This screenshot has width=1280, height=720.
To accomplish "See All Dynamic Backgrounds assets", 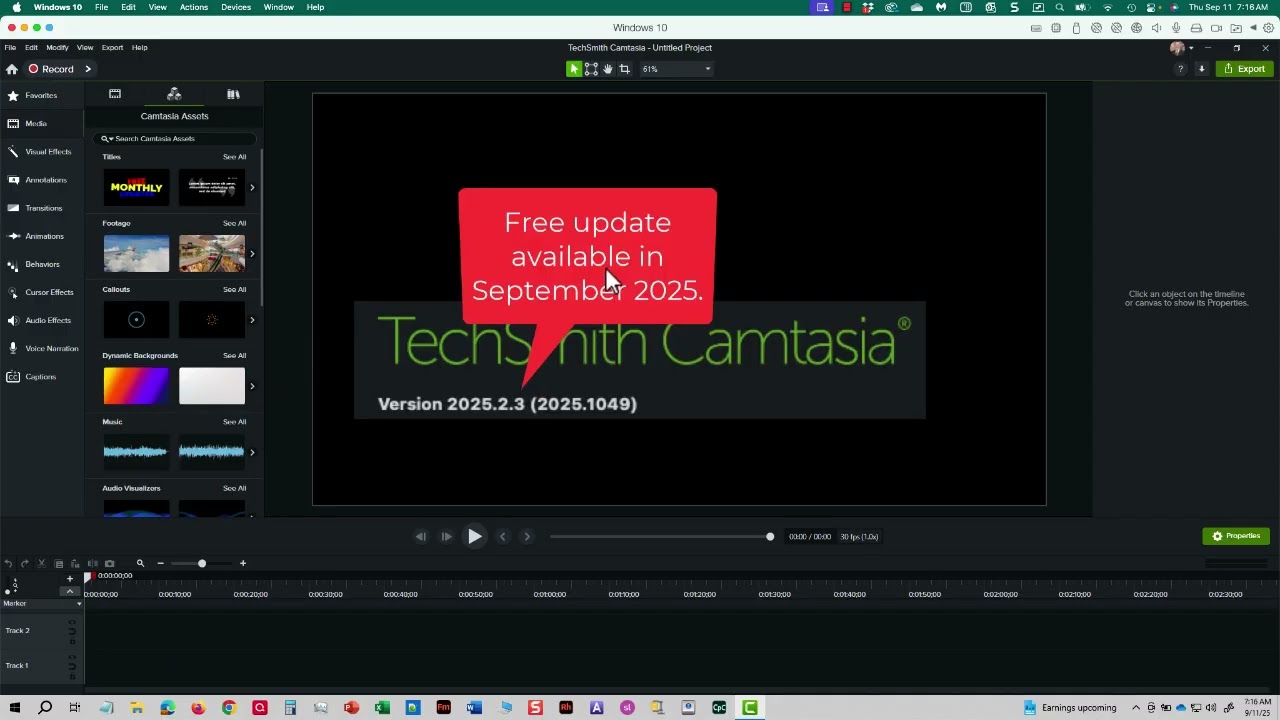I will pos(234,355).
